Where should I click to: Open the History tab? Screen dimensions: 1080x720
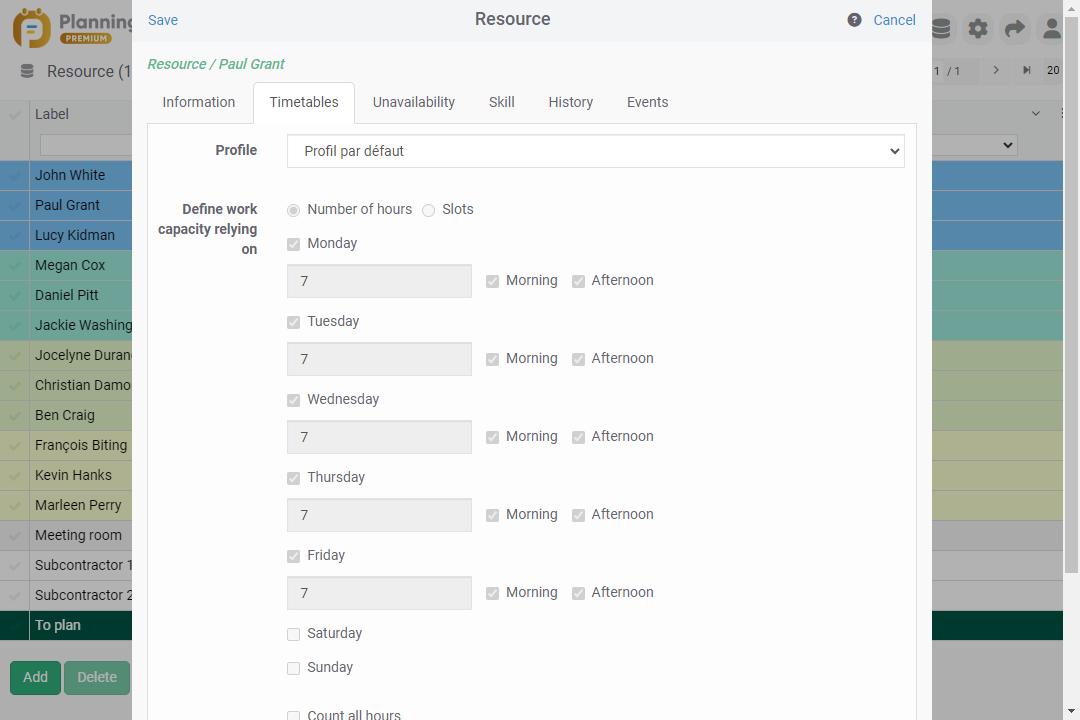coord(570,103)
